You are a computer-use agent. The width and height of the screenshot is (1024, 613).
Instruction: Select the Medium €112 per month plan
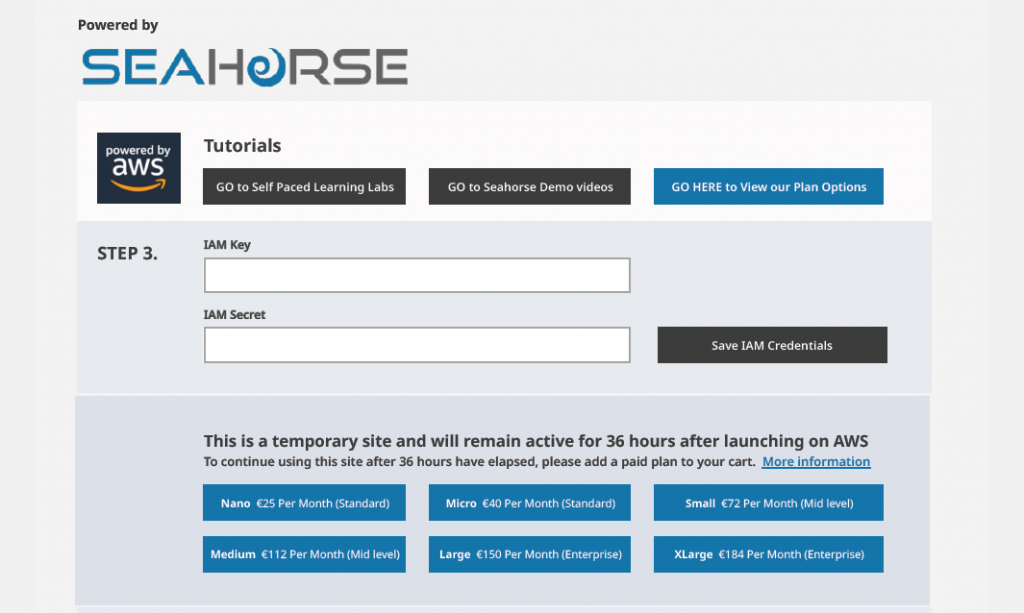tap(304, 554)
